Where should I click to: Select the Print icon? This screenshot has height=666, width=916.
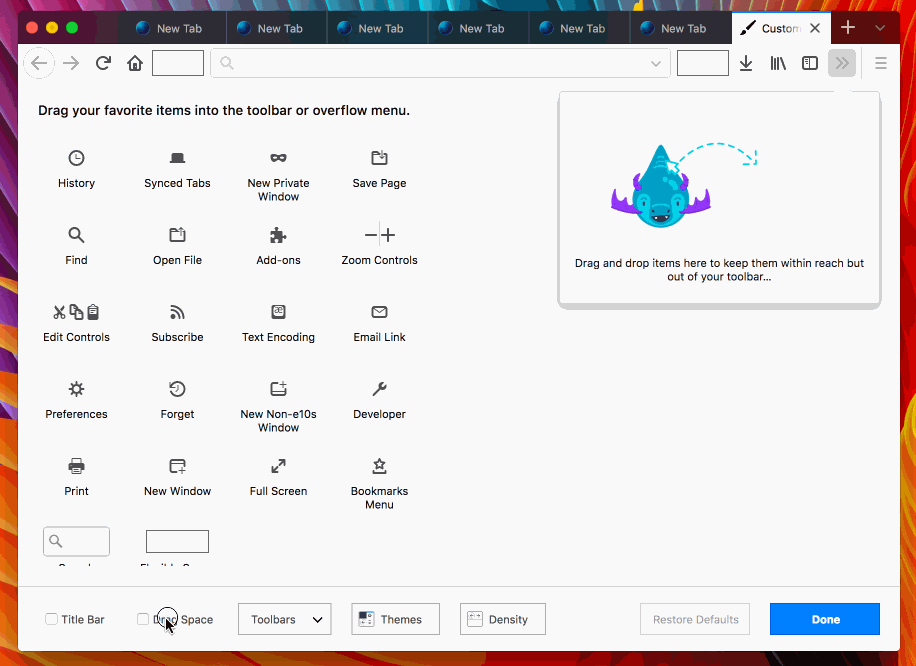click(77, 466)
